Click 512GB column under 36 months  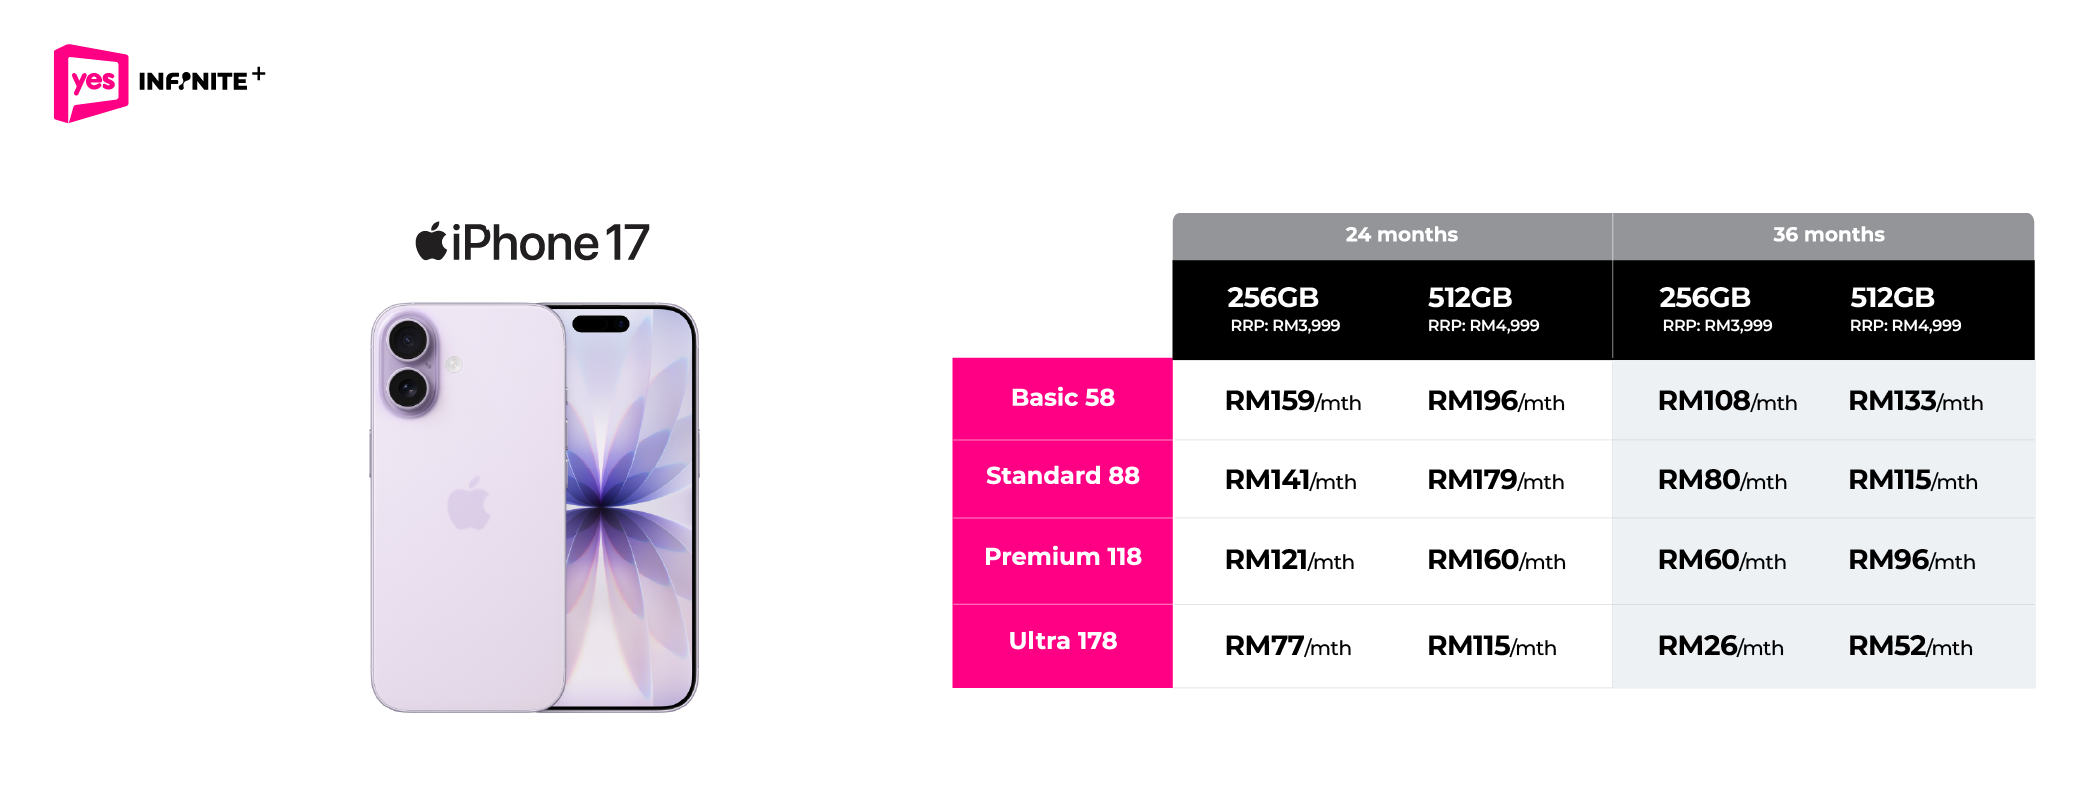pos(1905,309)
